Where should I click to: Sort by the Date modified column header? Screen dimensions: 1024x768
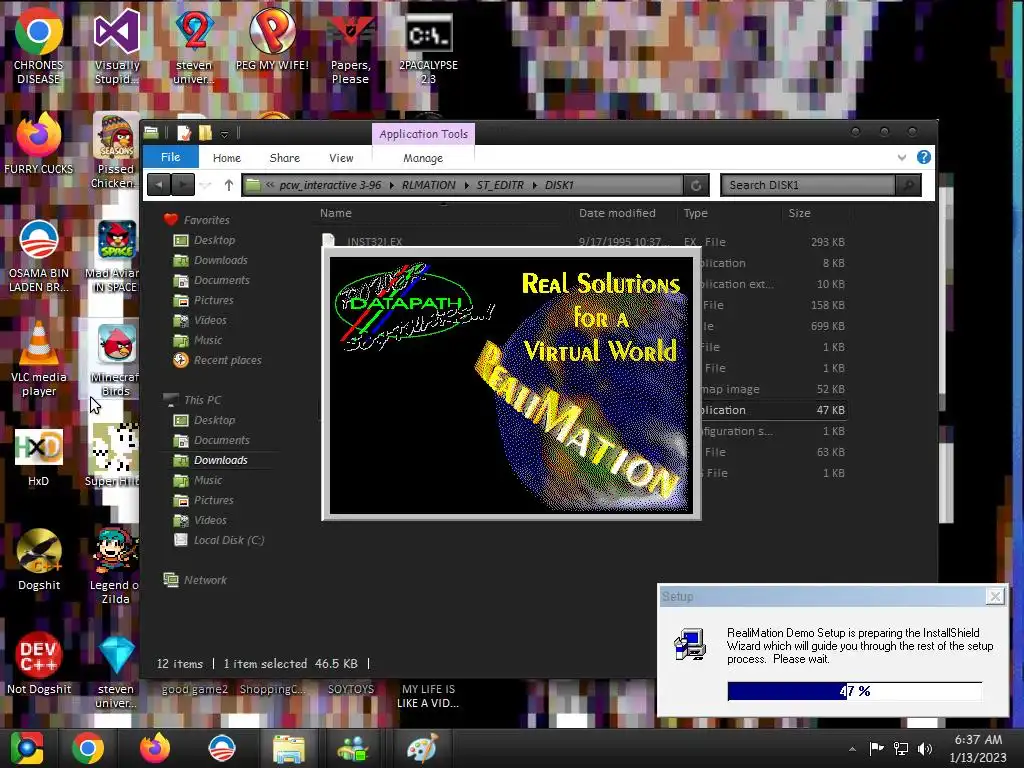click(x=617, y=213)
